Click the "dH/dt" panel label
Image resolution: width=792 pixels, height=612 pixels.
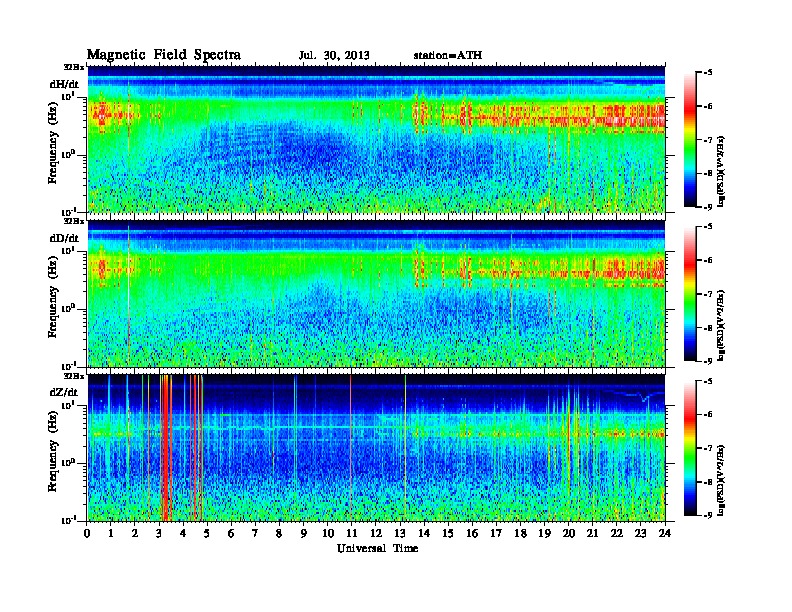[64, 84]
